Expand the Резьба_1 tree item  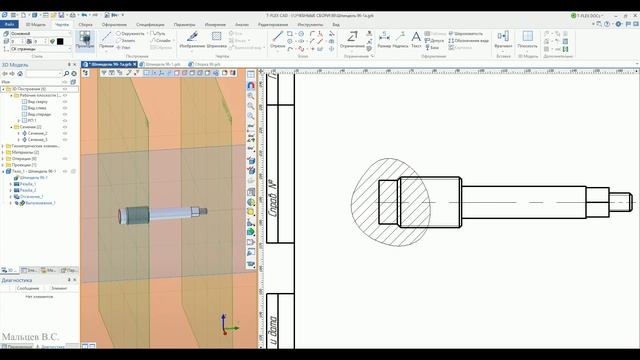click(11, 184)
